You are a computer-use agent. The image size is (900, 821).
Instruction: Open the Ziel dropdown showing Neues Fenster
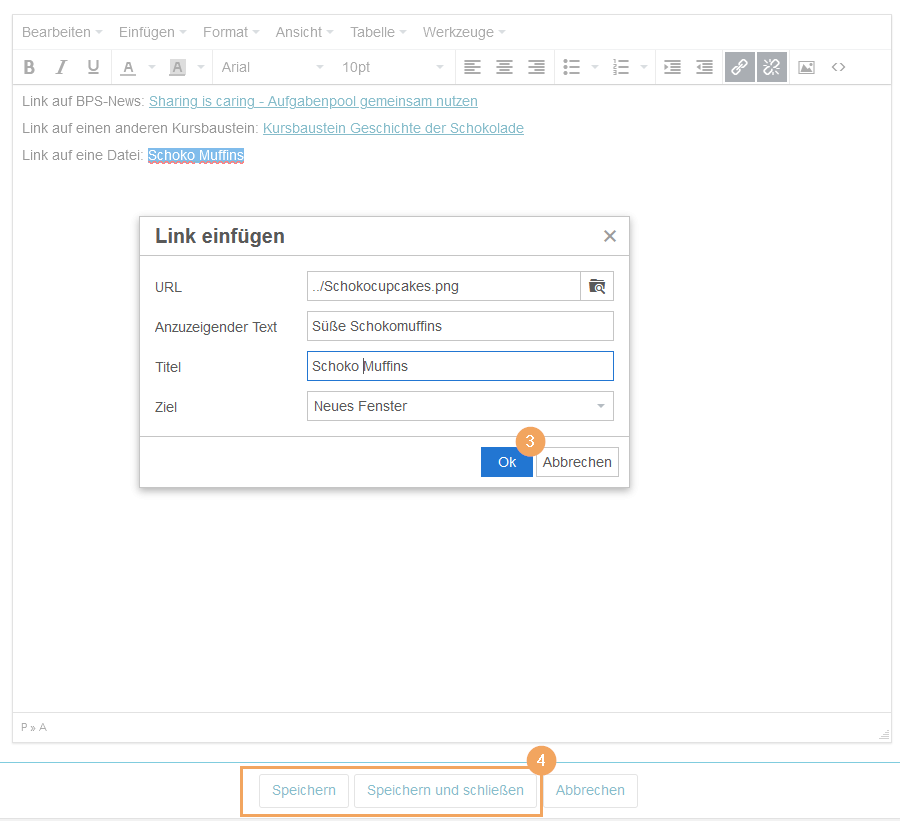tap(460, 406)
